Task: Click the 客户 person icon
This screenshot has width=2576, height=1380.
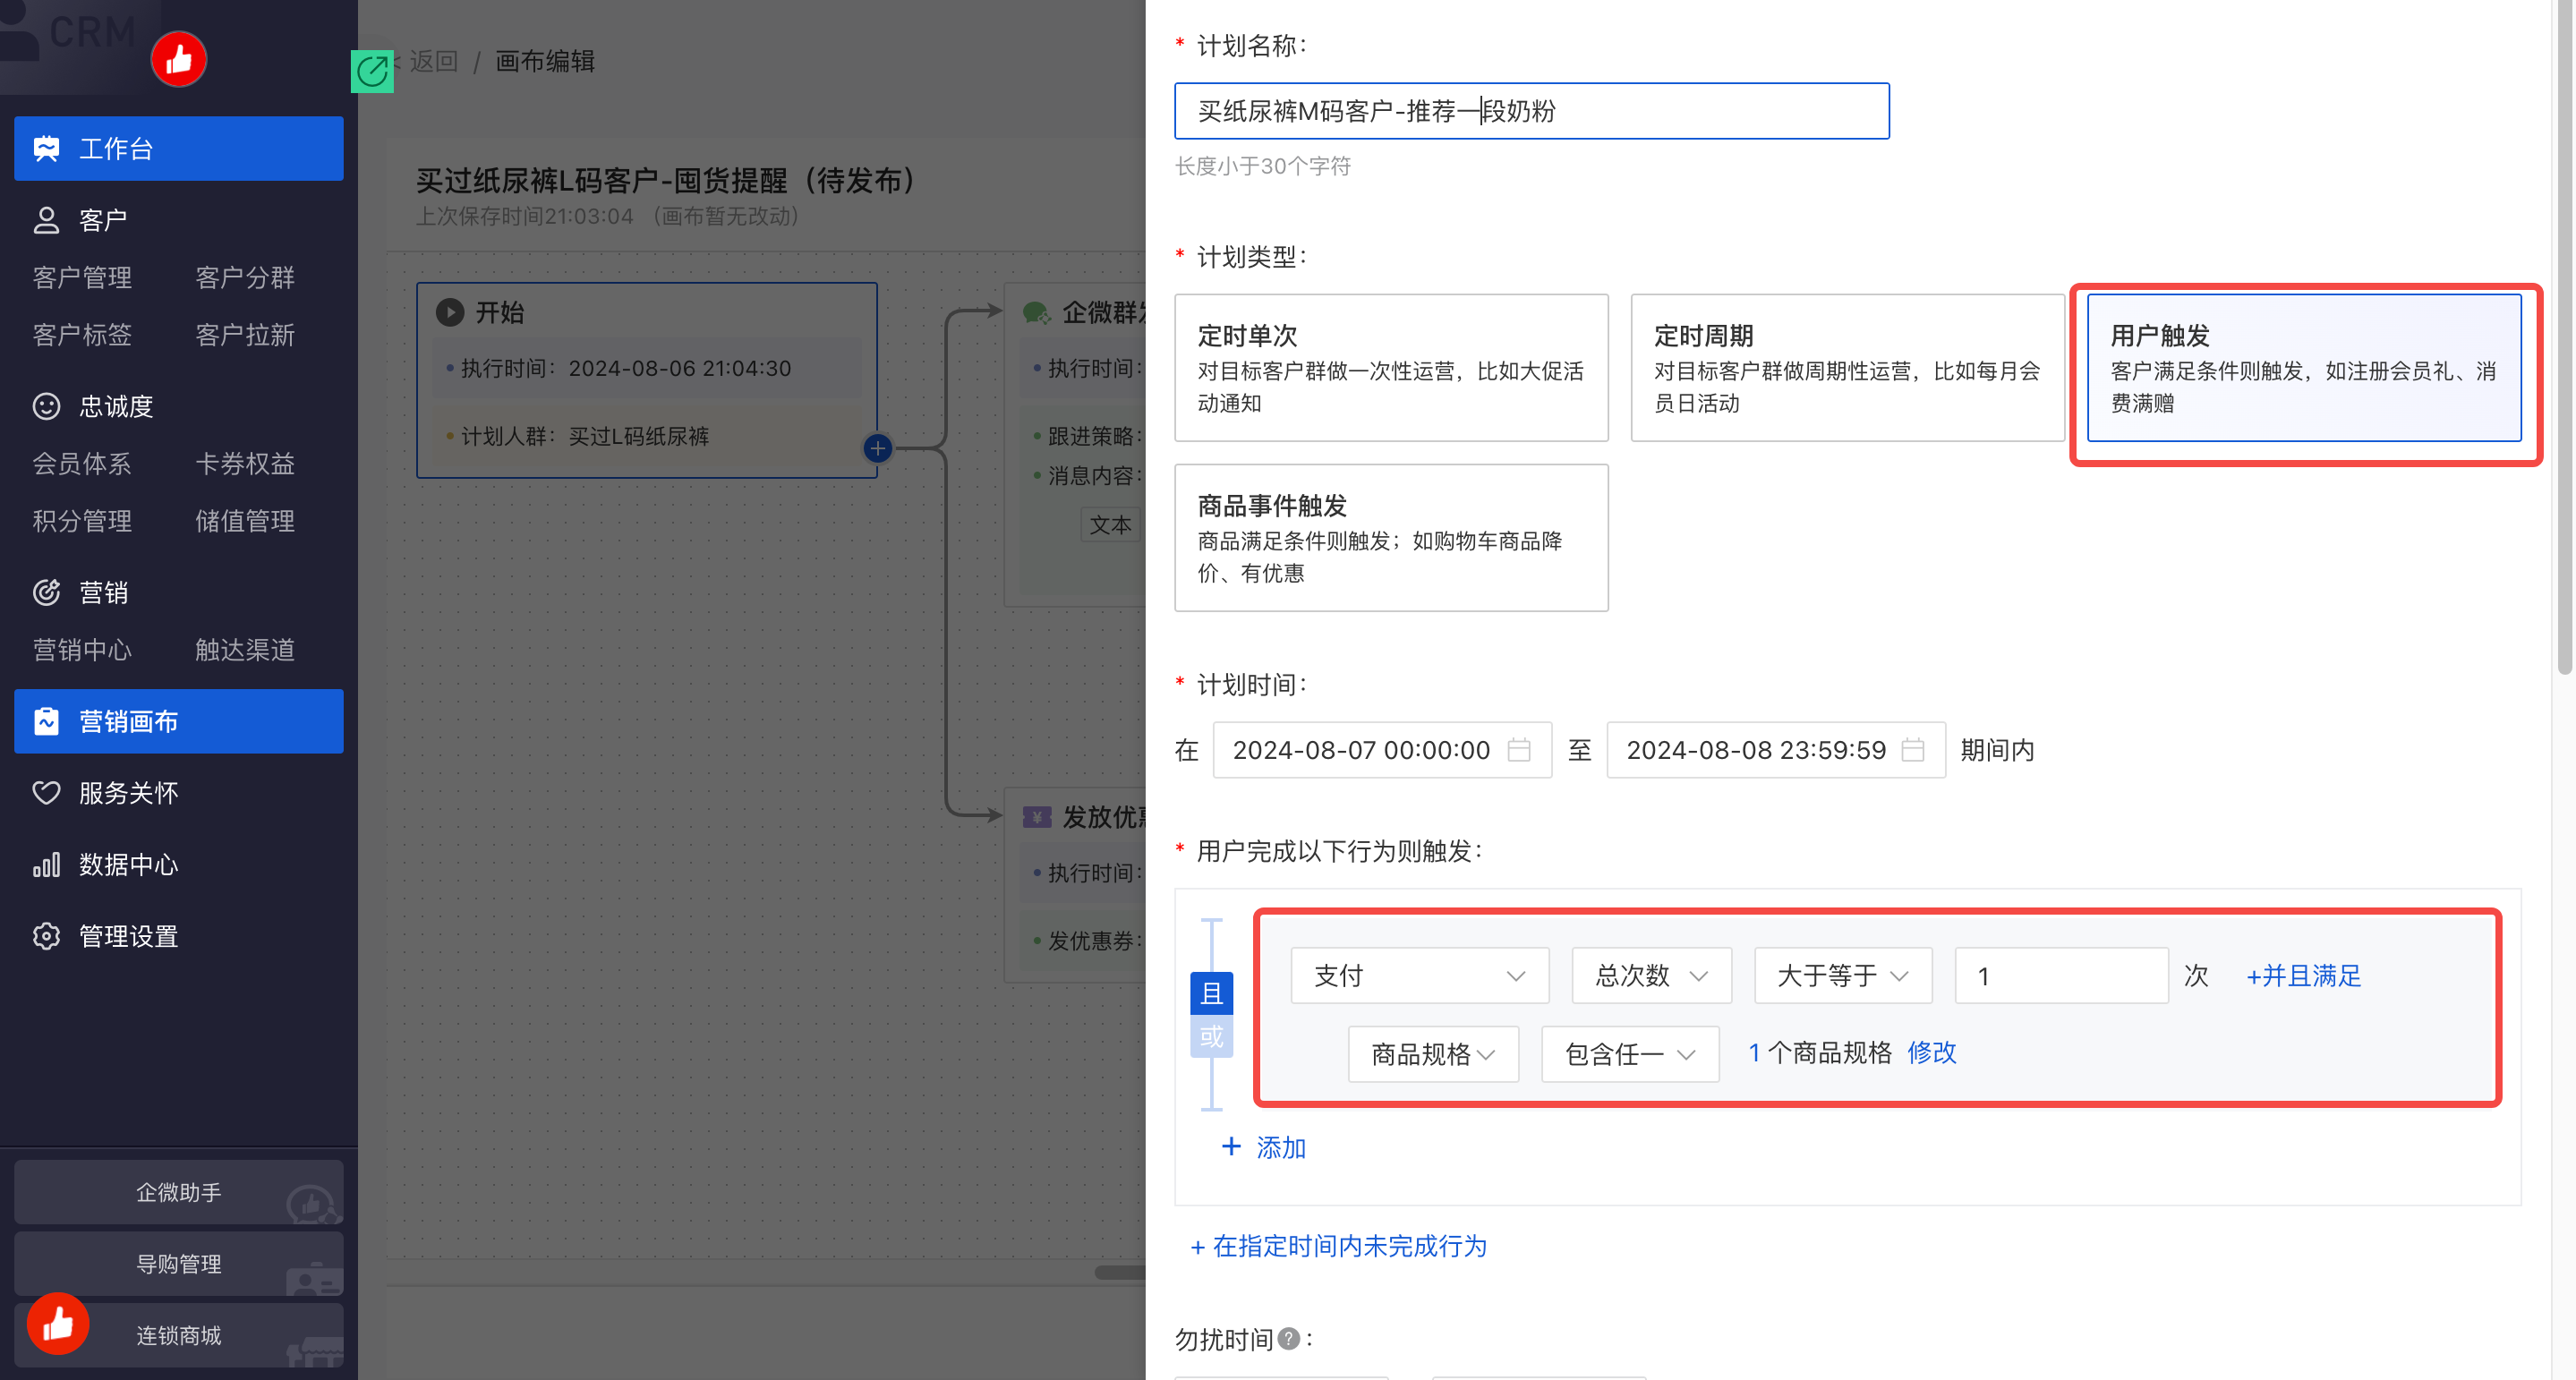Action: point(46,220)
